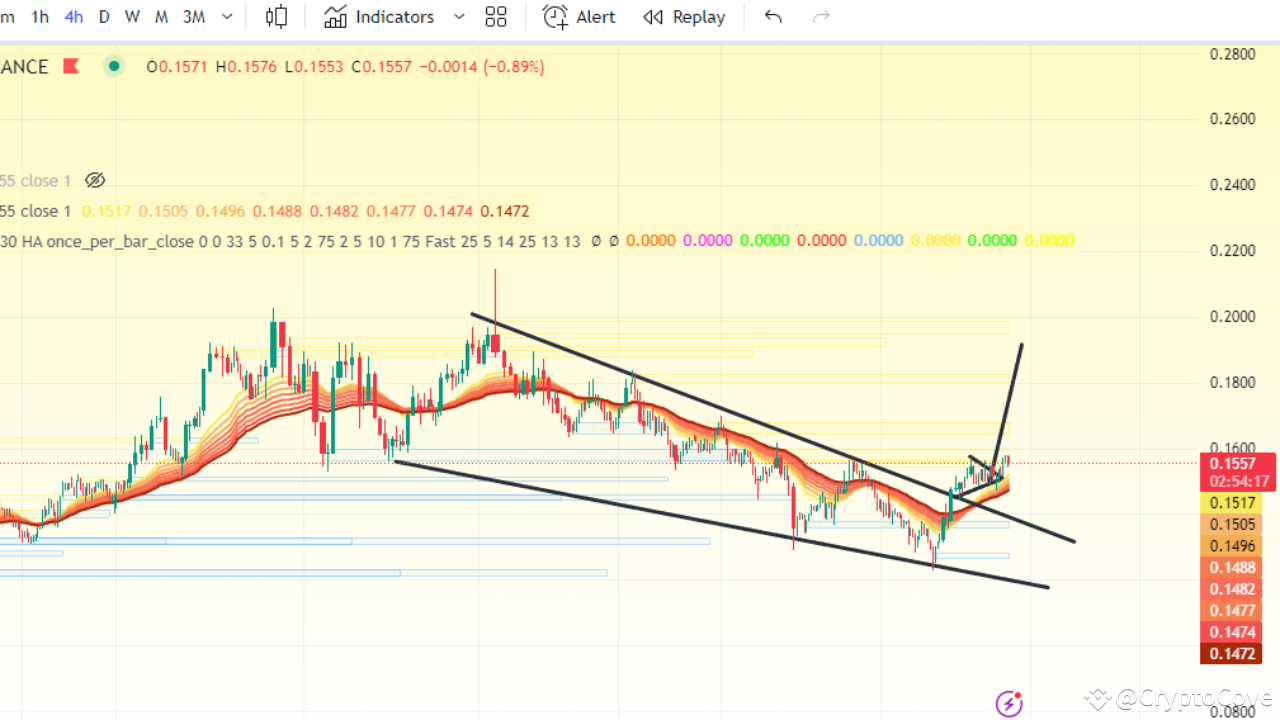Click the green market status dot
This screenshot has height=720, width=1280.
tap(113, 65)
